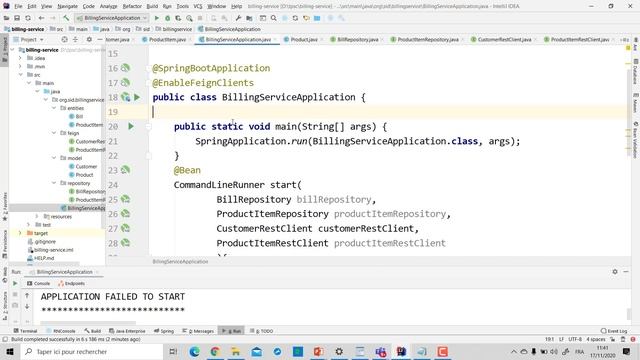The height and width of the screenshot is (360, 640).
Task: Switch to the BillRepository.java editor tab
Action: (357, 40)
